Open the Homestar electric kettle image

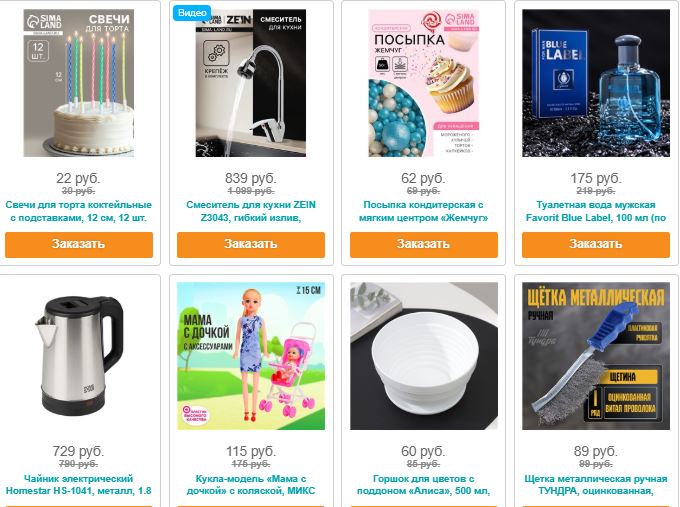[x=79, y=356]
